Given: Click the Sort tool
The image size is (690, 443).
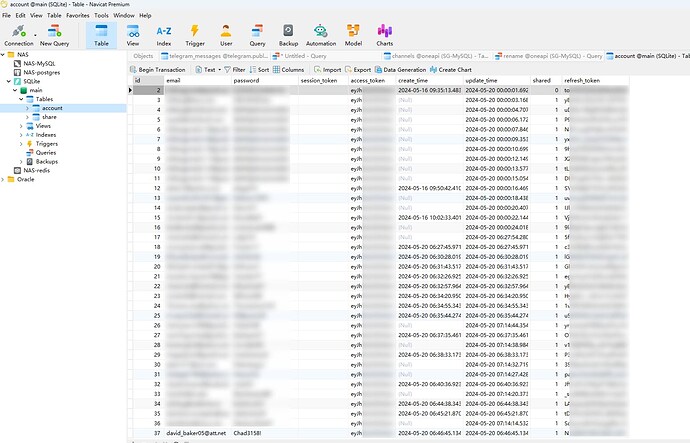Looking at the screenshot, I should [x=259, y=70].
